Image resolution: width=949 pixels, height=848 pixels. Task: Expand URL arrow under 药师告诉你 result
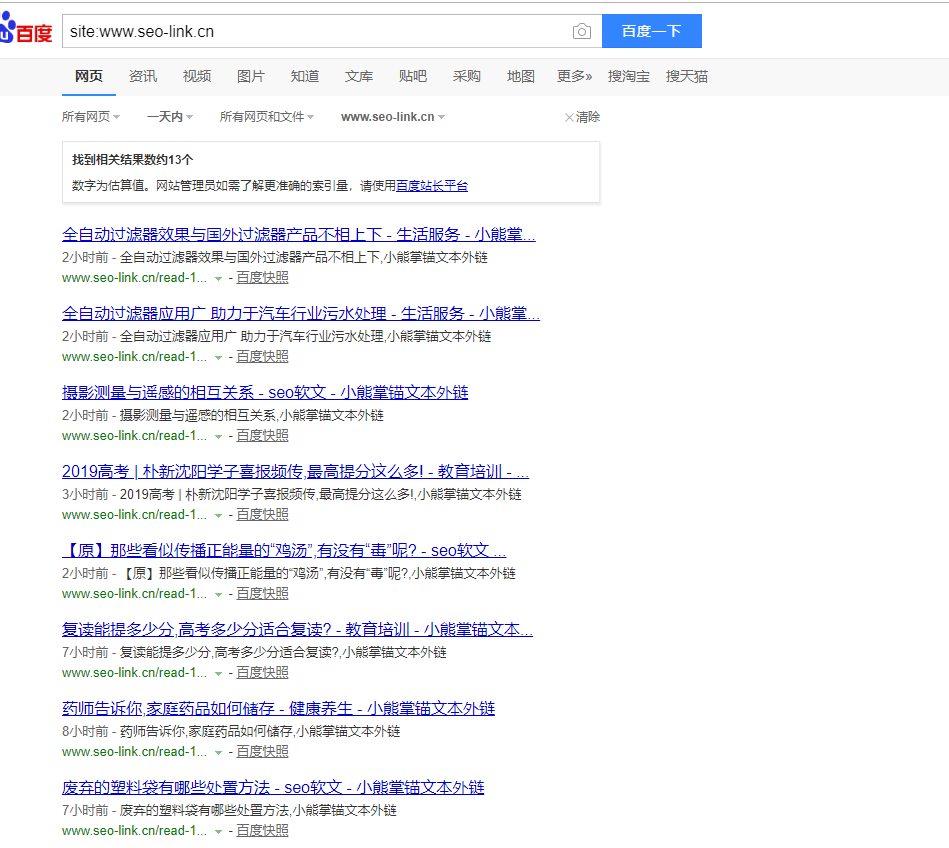(218, 753)
